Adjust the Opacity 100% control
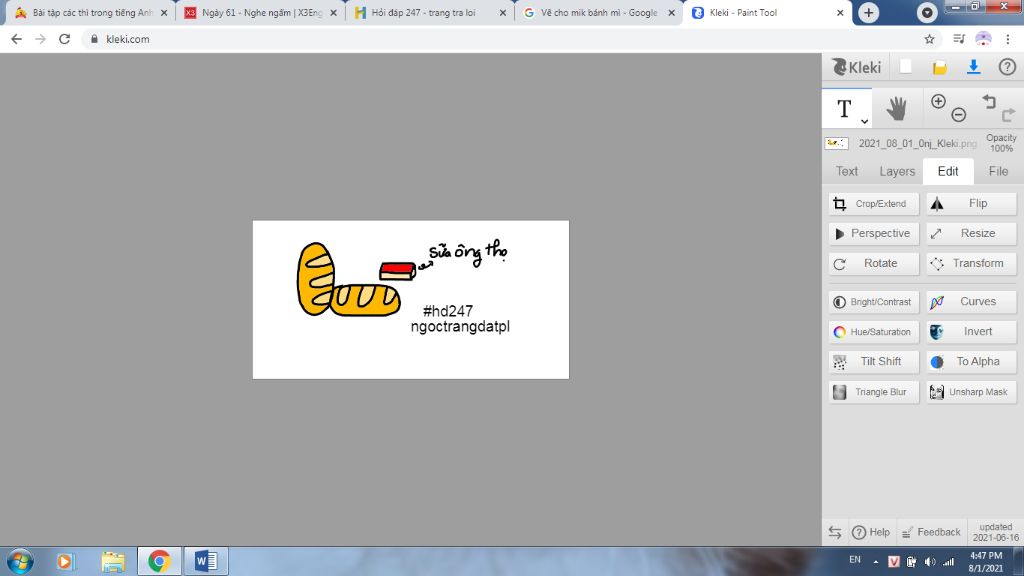 (x=1001, y=143)
